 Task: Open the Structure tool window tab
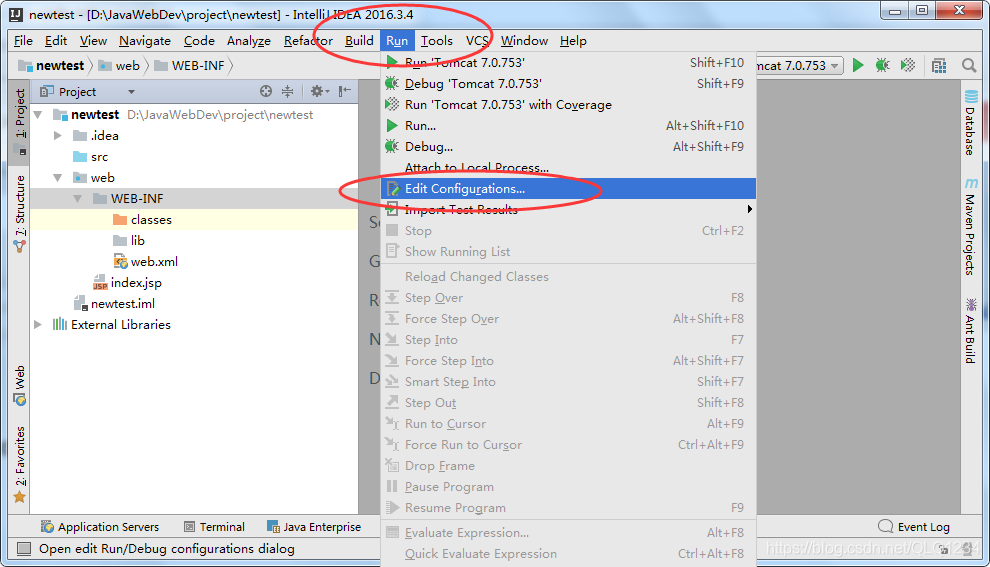pyautogui.click(x=20, y=213)
